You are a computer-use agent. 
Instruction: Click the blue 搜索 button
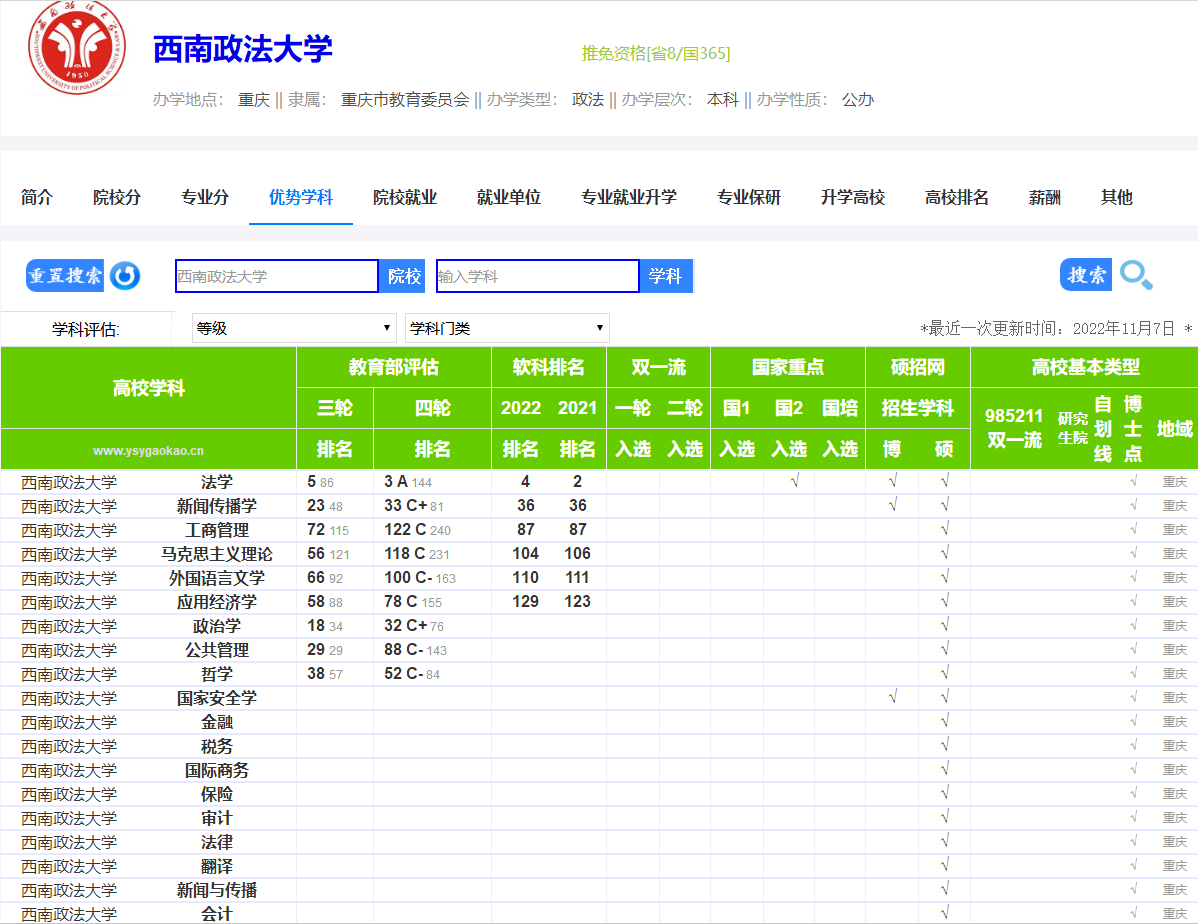click(1086, 275)
